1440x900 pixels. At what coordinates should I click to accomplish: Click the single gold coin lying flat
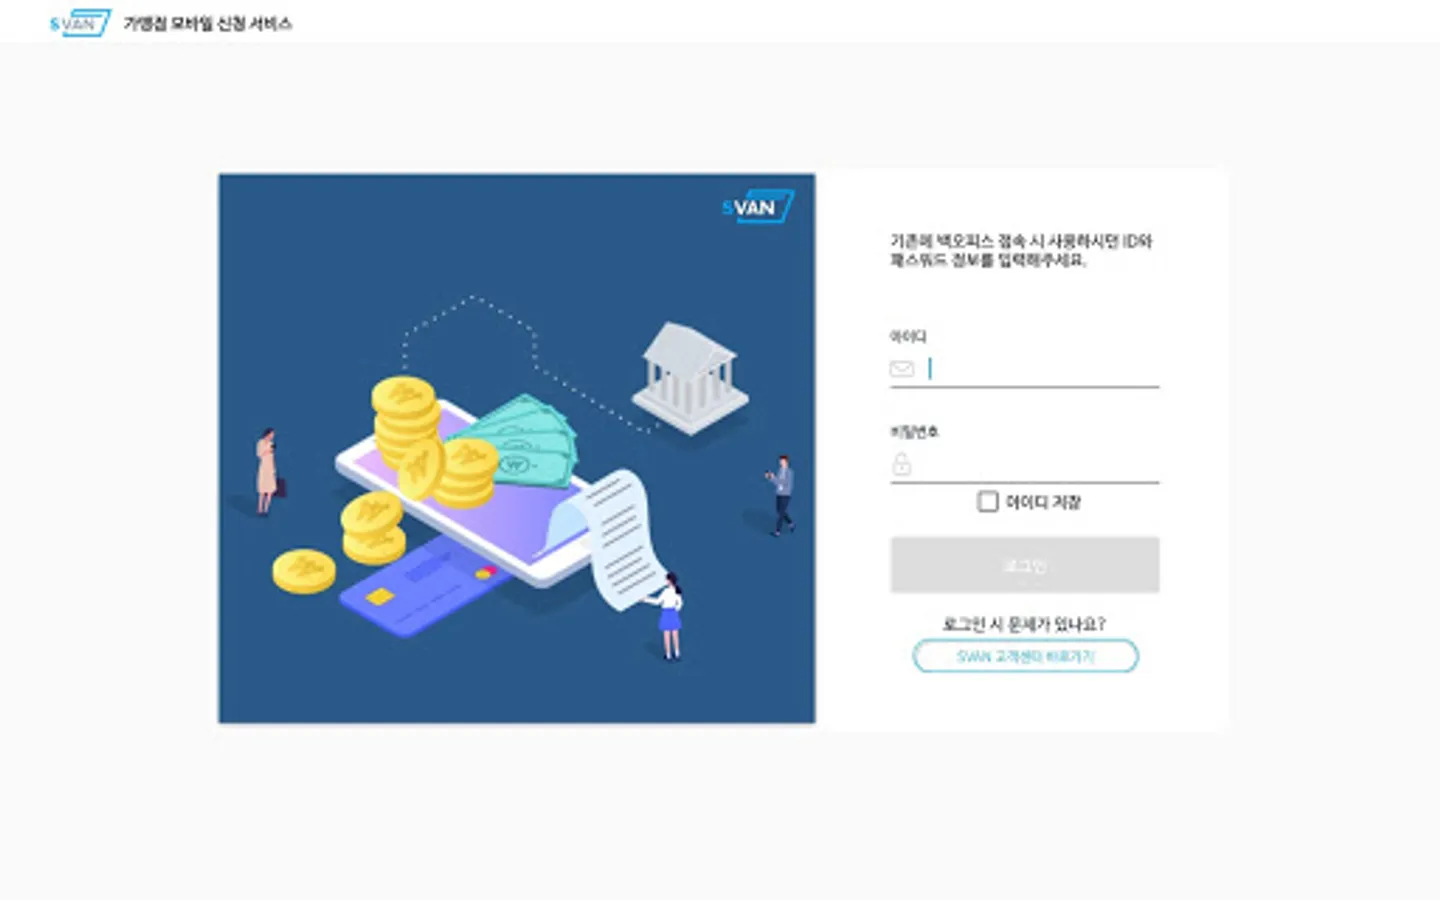click(304, 571)
